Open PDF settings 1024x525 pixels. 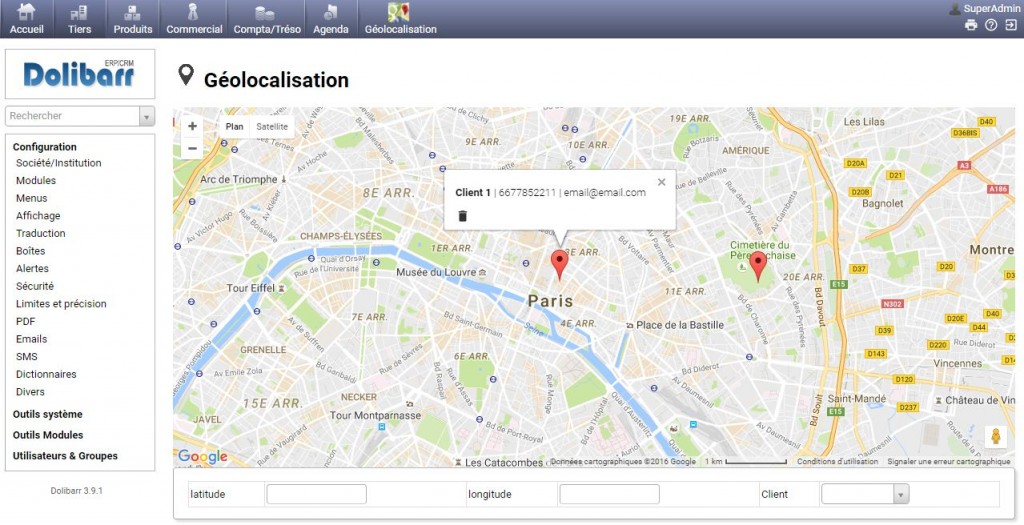pos(25,322)
